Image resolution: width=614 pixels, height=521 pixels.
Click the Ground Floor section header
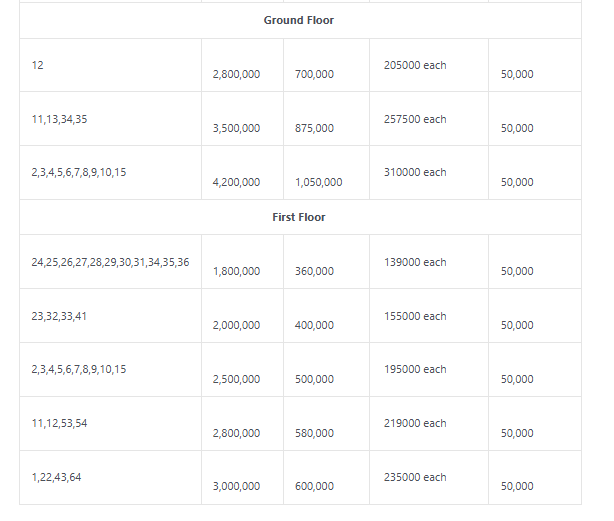coord(299,20)
